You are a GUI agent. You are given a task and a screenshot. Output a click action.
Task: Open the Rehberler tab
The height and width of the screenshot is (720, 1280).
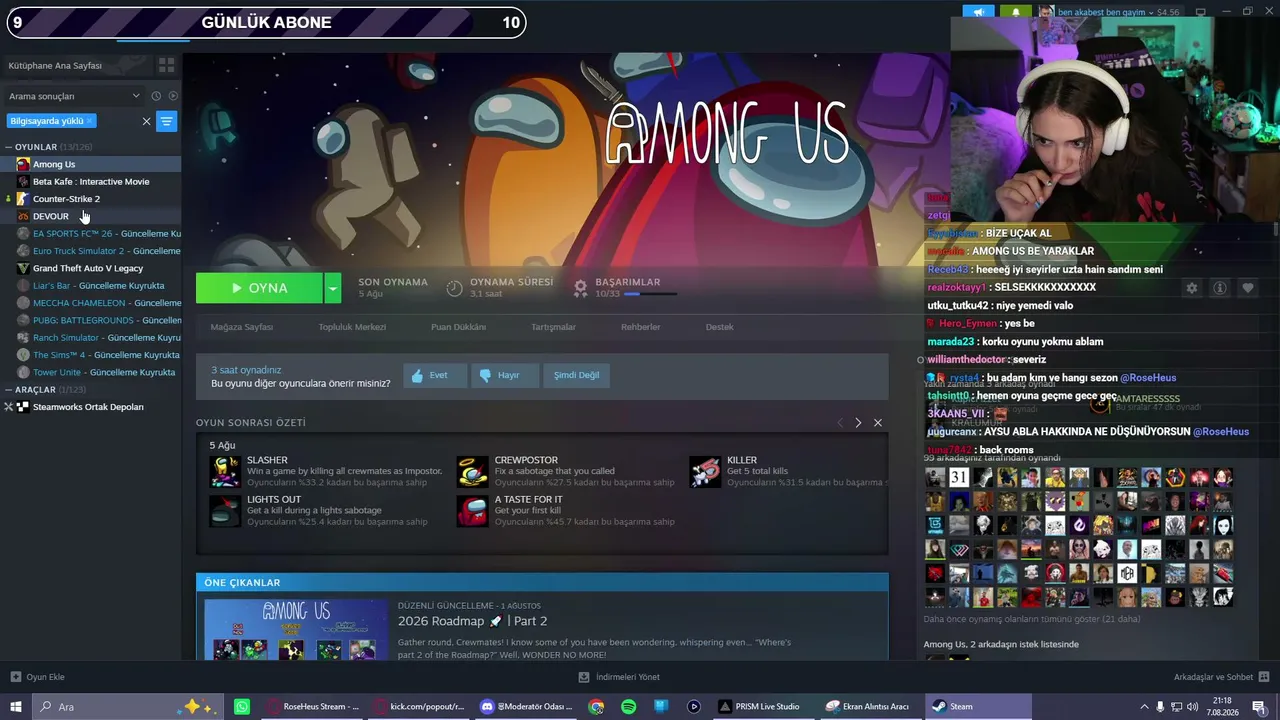pos(640,327)
